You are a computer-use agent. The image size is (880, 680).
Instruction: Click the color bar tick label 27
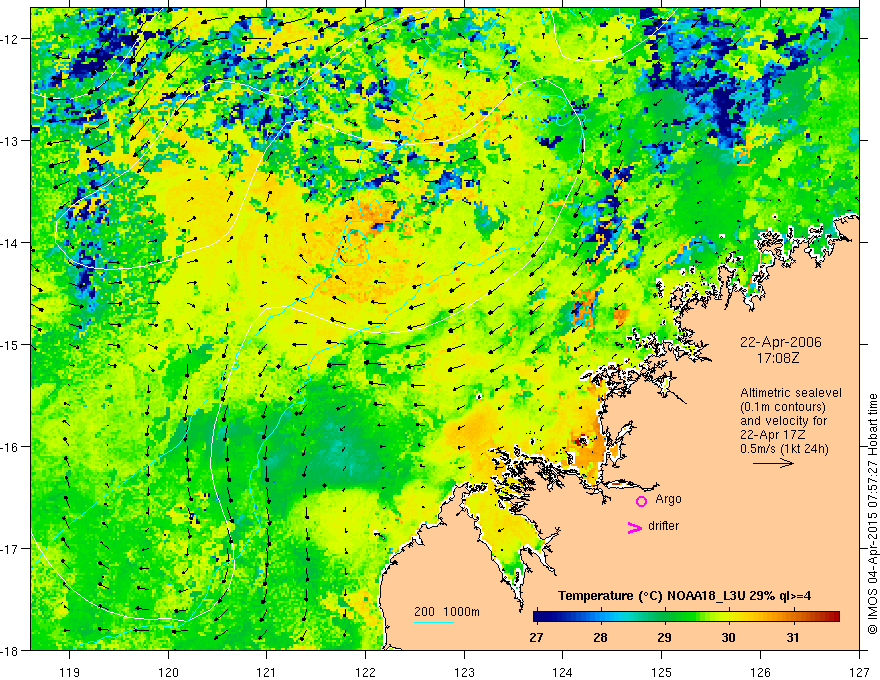tap(536, 638)
